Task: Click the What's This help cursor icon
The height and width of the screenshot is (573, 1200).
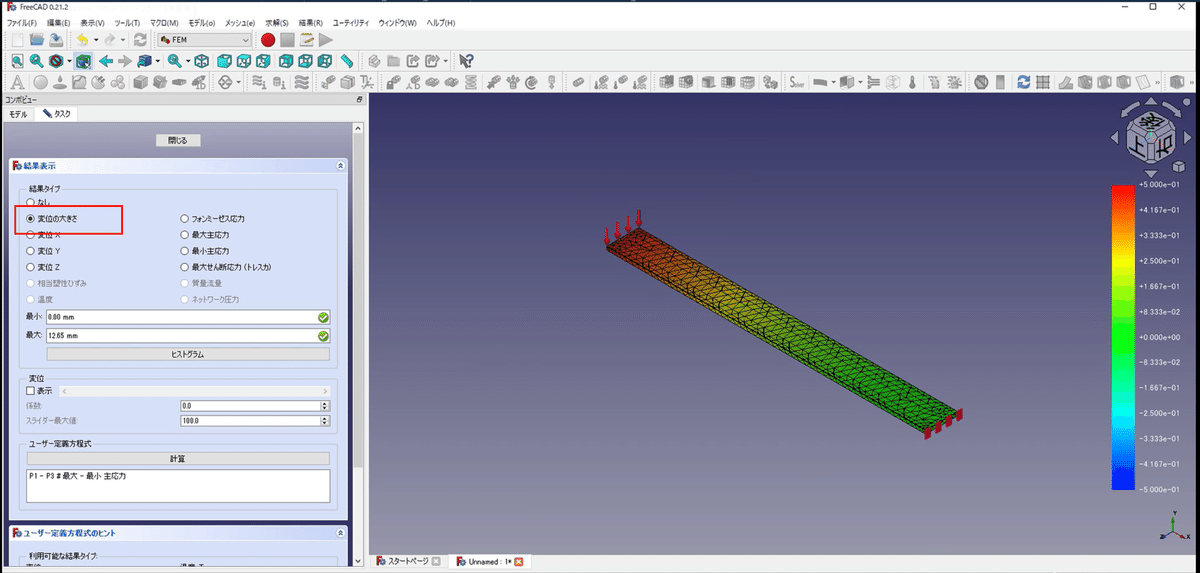Action: pos(466,61)
